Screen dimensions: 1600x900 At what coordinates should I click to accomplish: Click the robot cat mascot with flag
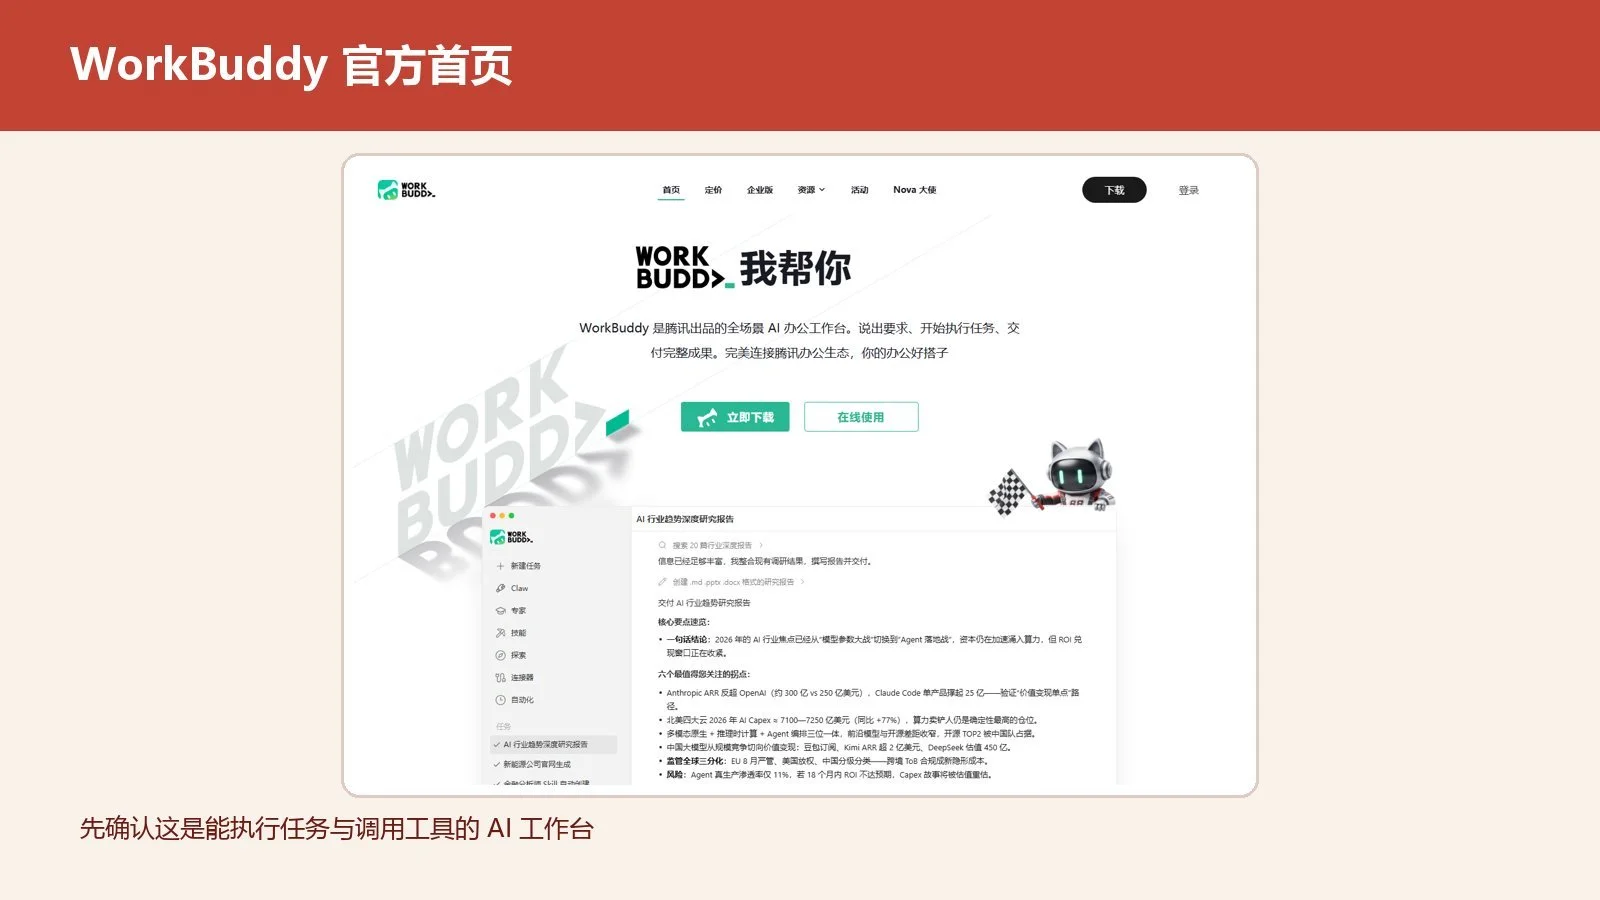click(x=1054, y=477)
